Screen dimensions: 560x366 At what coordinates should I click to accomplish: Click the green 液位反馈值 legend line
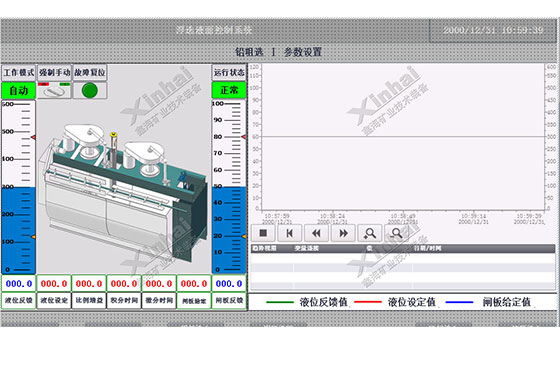click(280, 302)
